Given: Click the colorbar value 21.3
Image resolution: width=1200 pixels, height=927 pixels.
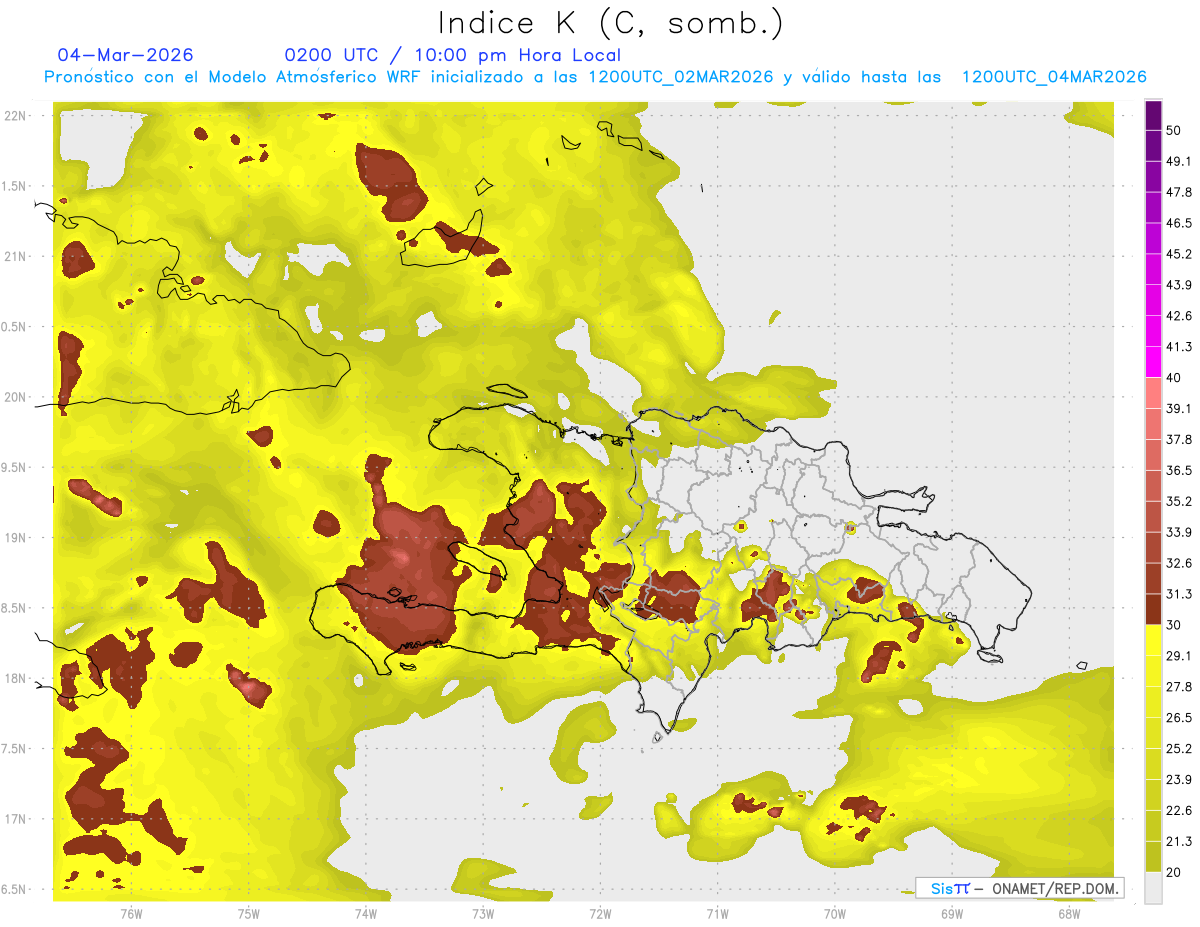Looking at the screenshot, I should (1178, 842).
